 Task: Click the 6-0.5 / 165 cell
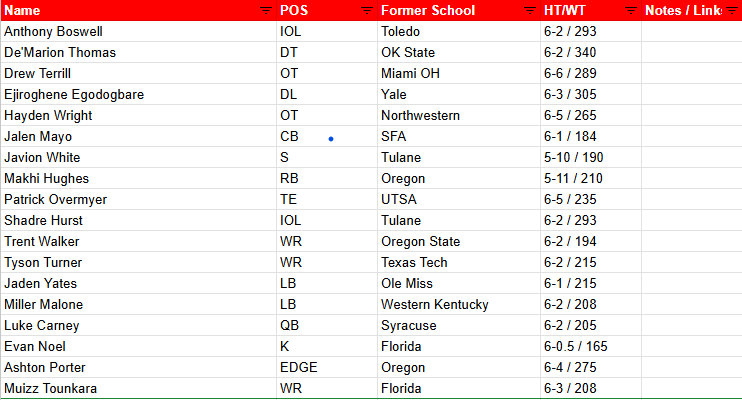click(x=576, y=346)
